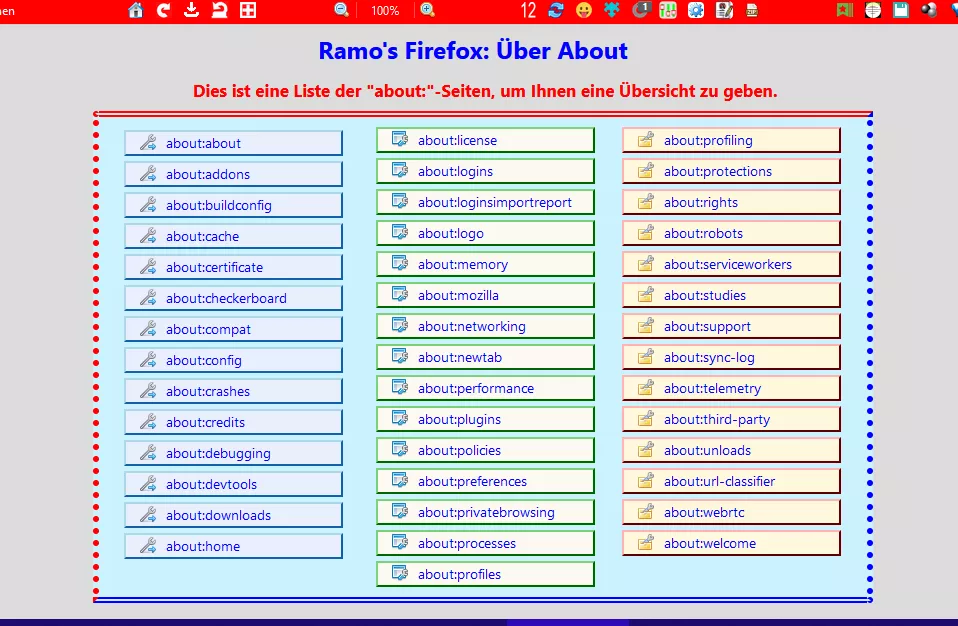
Task: Click the blue gear settings icon
Action: point(696,10)
